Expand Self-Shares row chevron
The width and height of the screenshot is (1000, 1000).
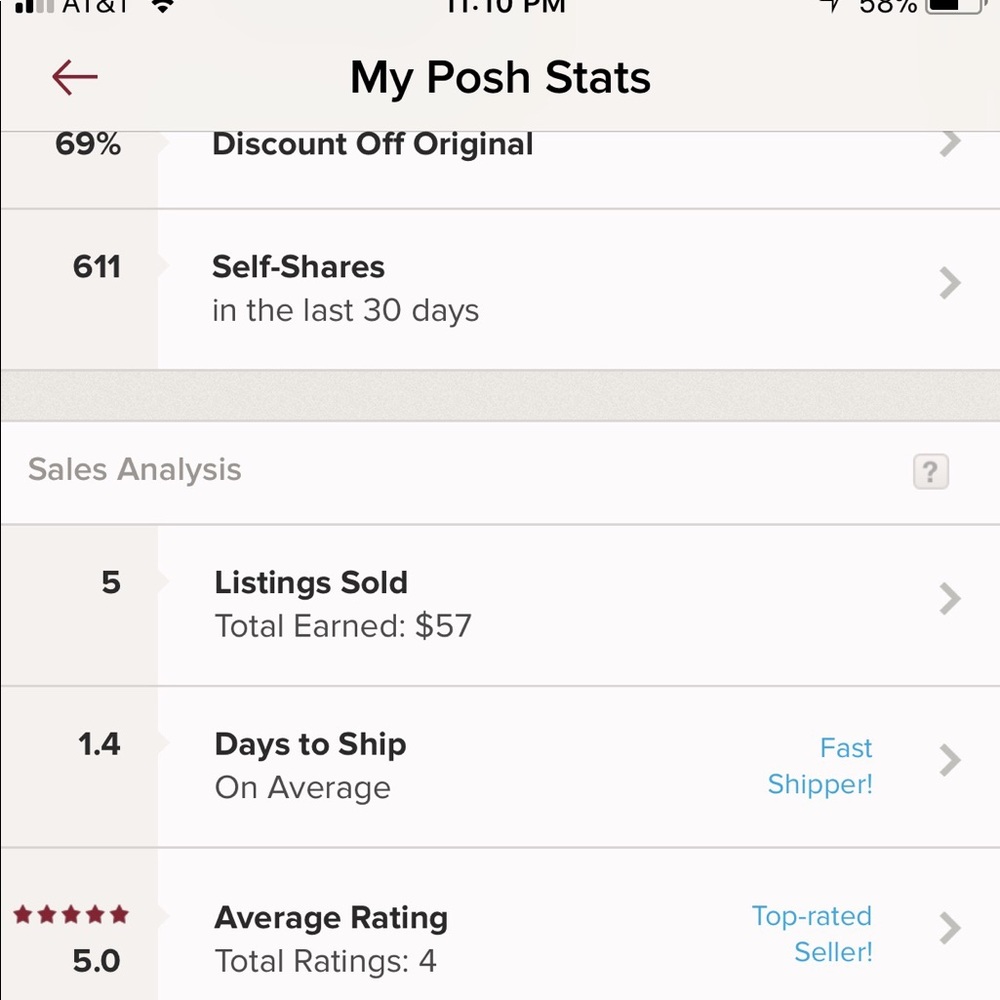point(949,285)
